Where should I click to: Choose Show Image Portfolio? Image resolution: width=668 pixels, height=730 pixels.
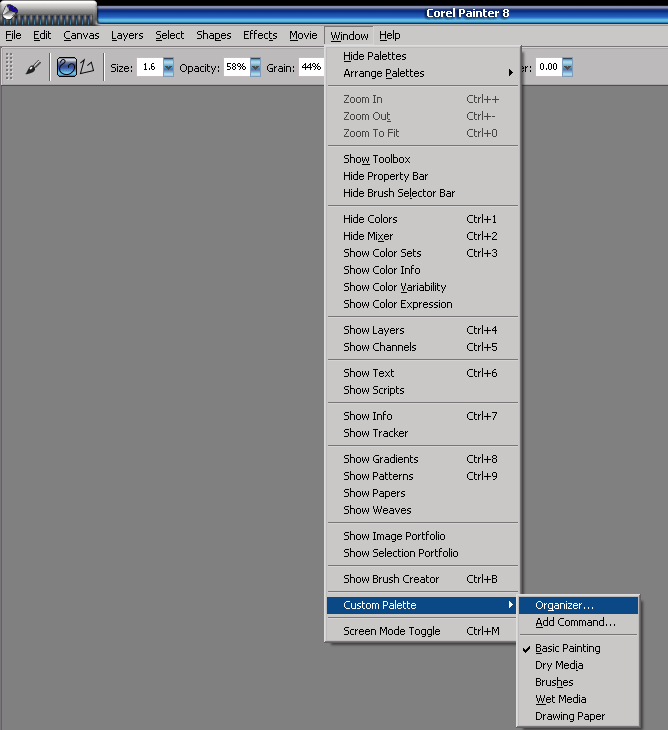(423, 536)
